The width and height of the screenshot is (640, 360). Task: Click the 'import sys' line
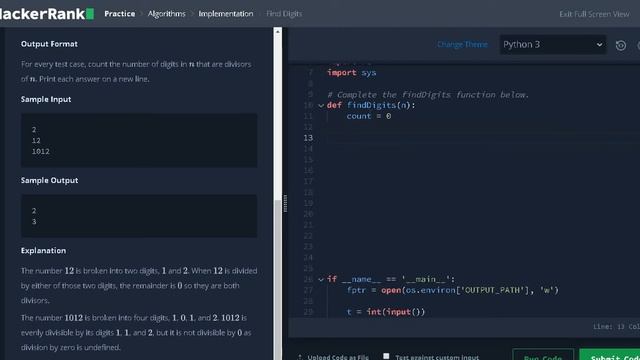pyautogui.click(x=351, y=73)
